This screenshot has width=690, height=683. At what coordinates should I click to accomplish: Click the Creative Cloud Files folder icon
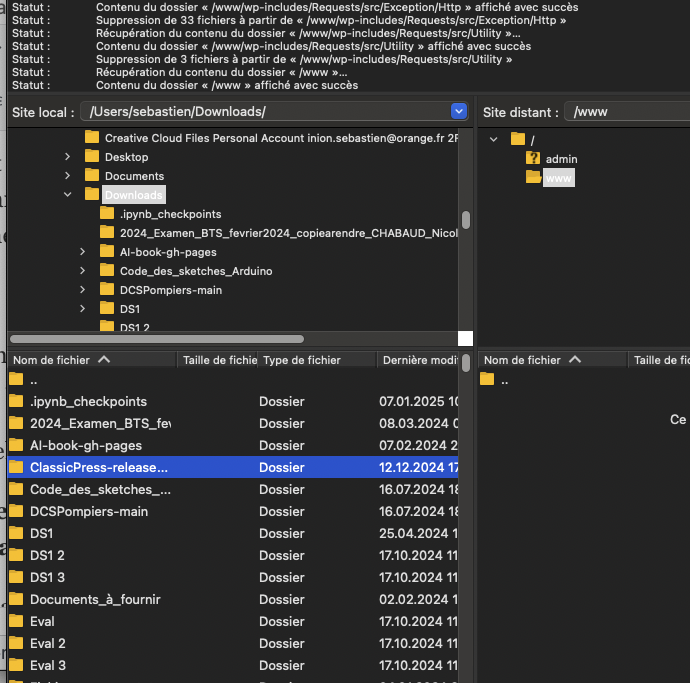pyautogui.click(x=92, y=137)
